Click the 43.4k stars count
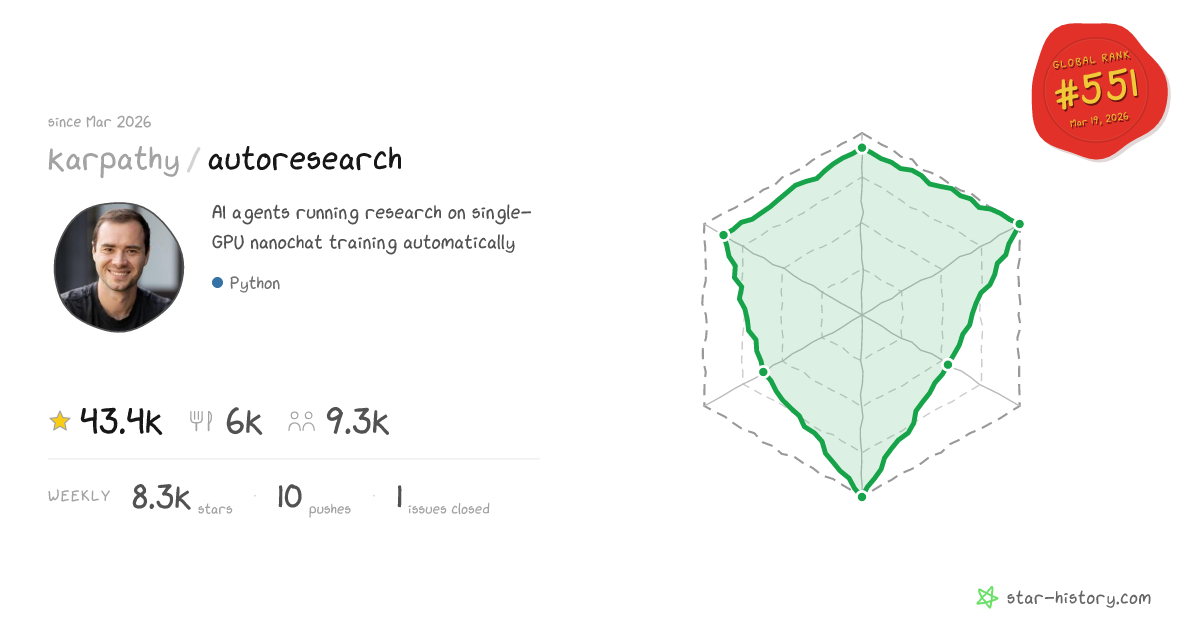Screen dimensions: 1200x630 pos(121,422)
